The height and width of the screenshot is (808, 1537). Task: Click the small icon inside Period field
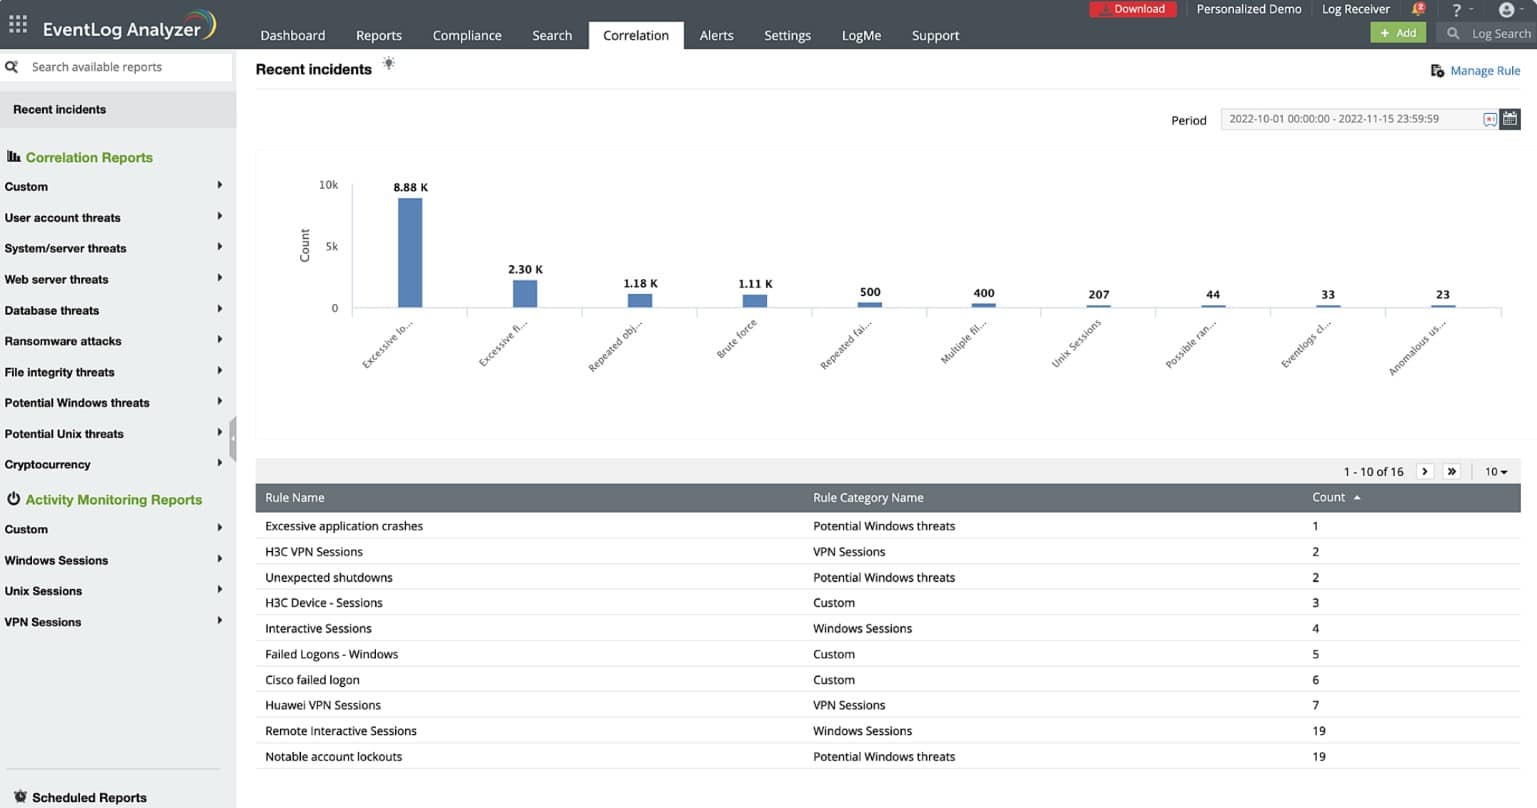pyautogui.click(x=1490, y=119)
